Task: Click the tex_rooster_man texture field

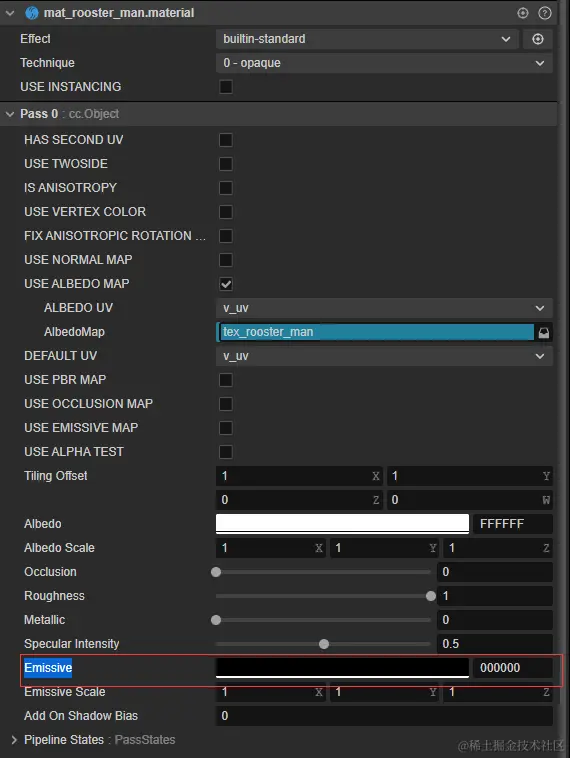Action: [x=376, y=332]
